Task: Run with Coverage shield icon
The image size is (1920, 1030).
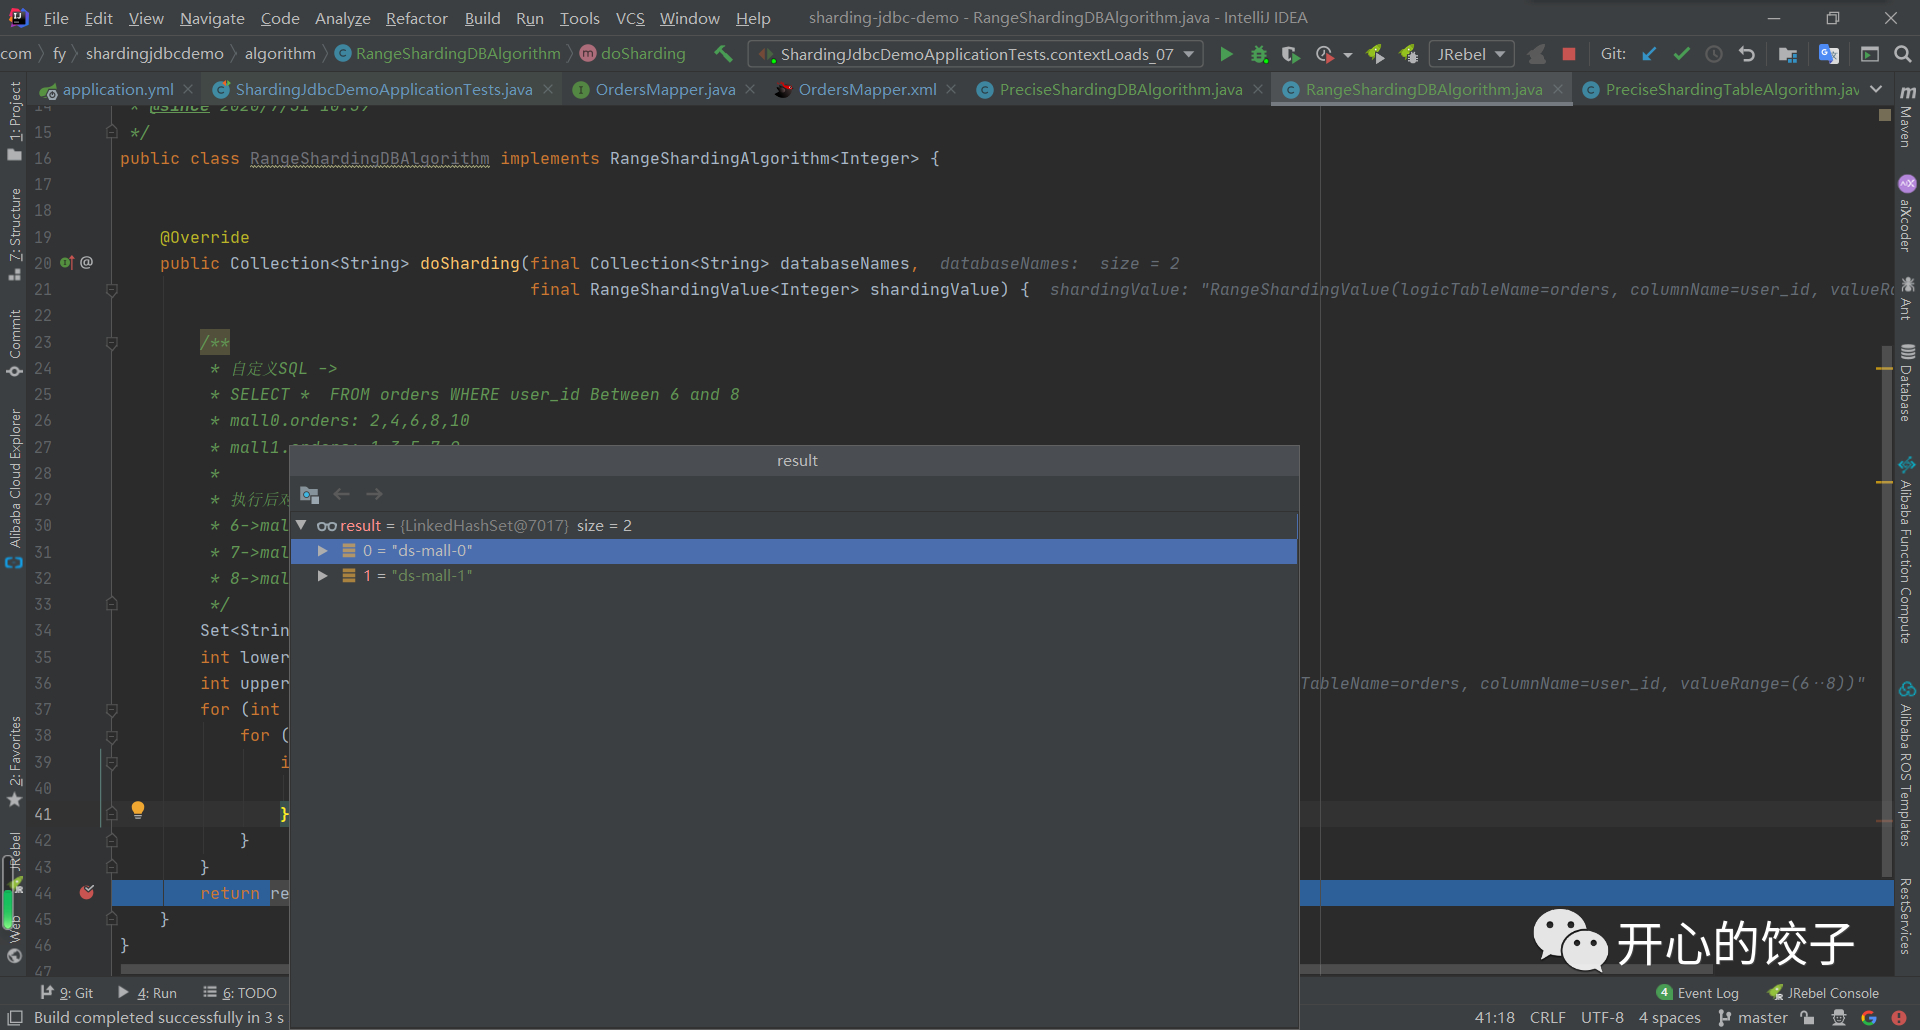Action: [x=1291, y=54]
